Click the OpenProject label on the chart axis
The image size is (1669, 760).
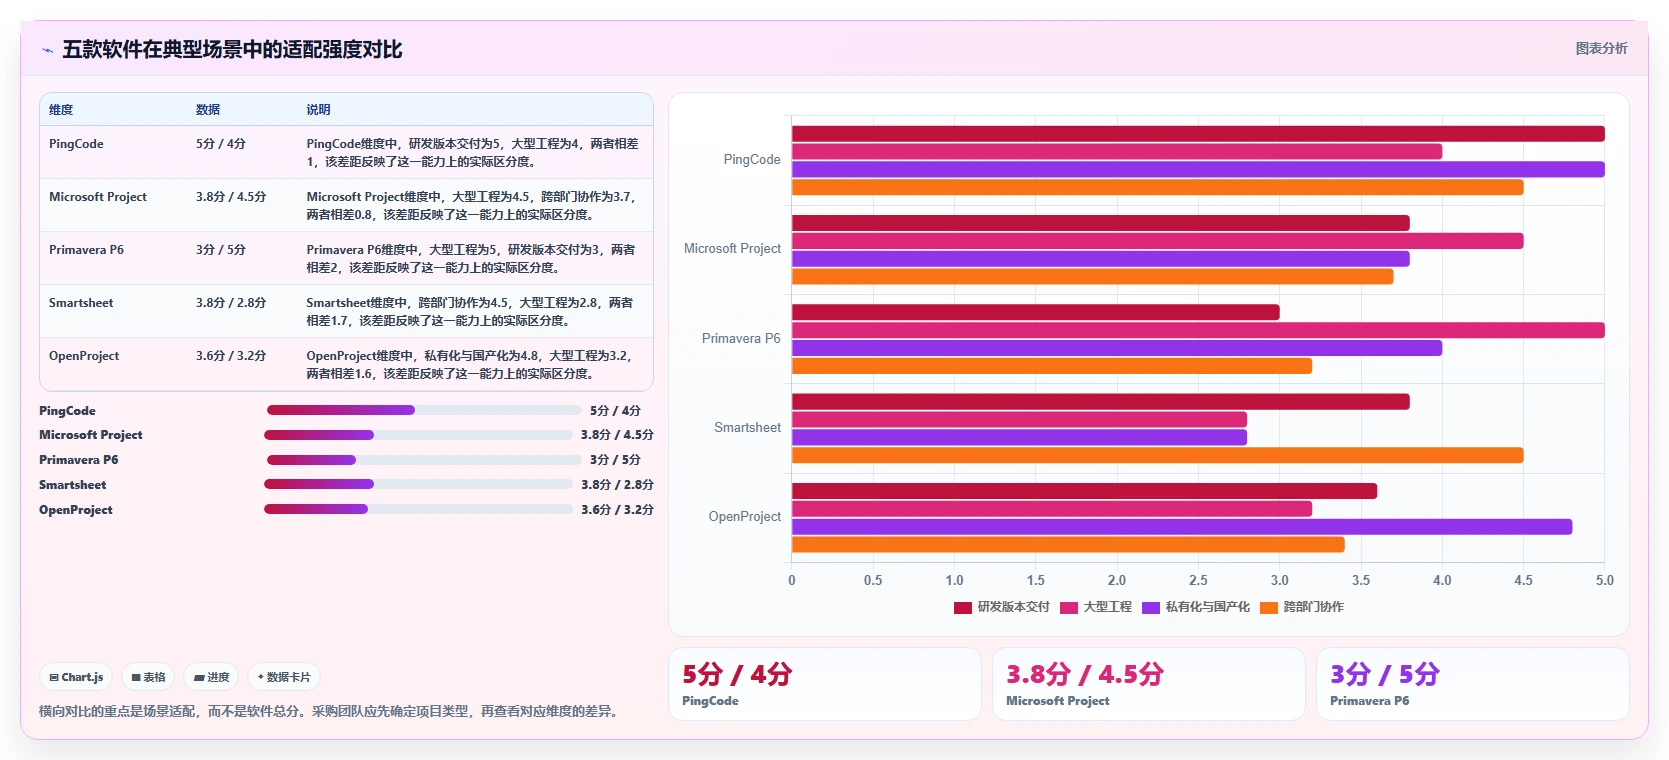[x=744, y=517]
